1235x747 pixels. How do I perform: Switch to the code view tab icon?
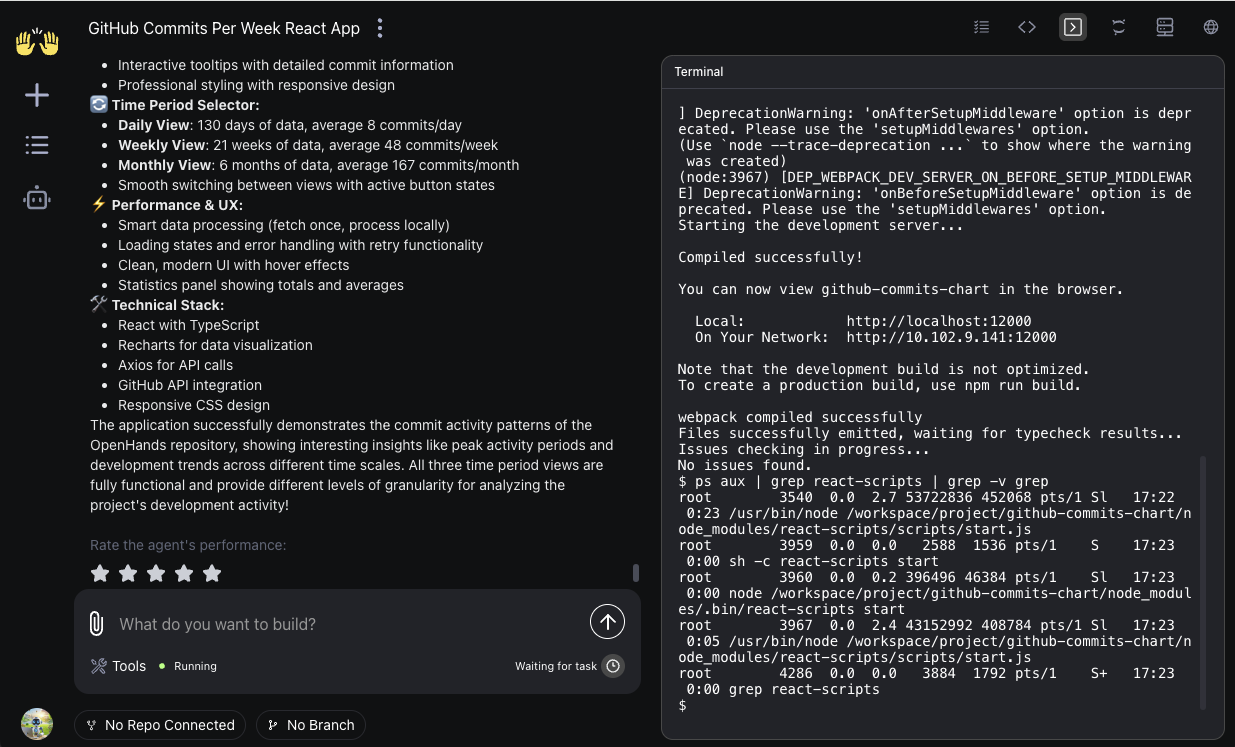1027,27
